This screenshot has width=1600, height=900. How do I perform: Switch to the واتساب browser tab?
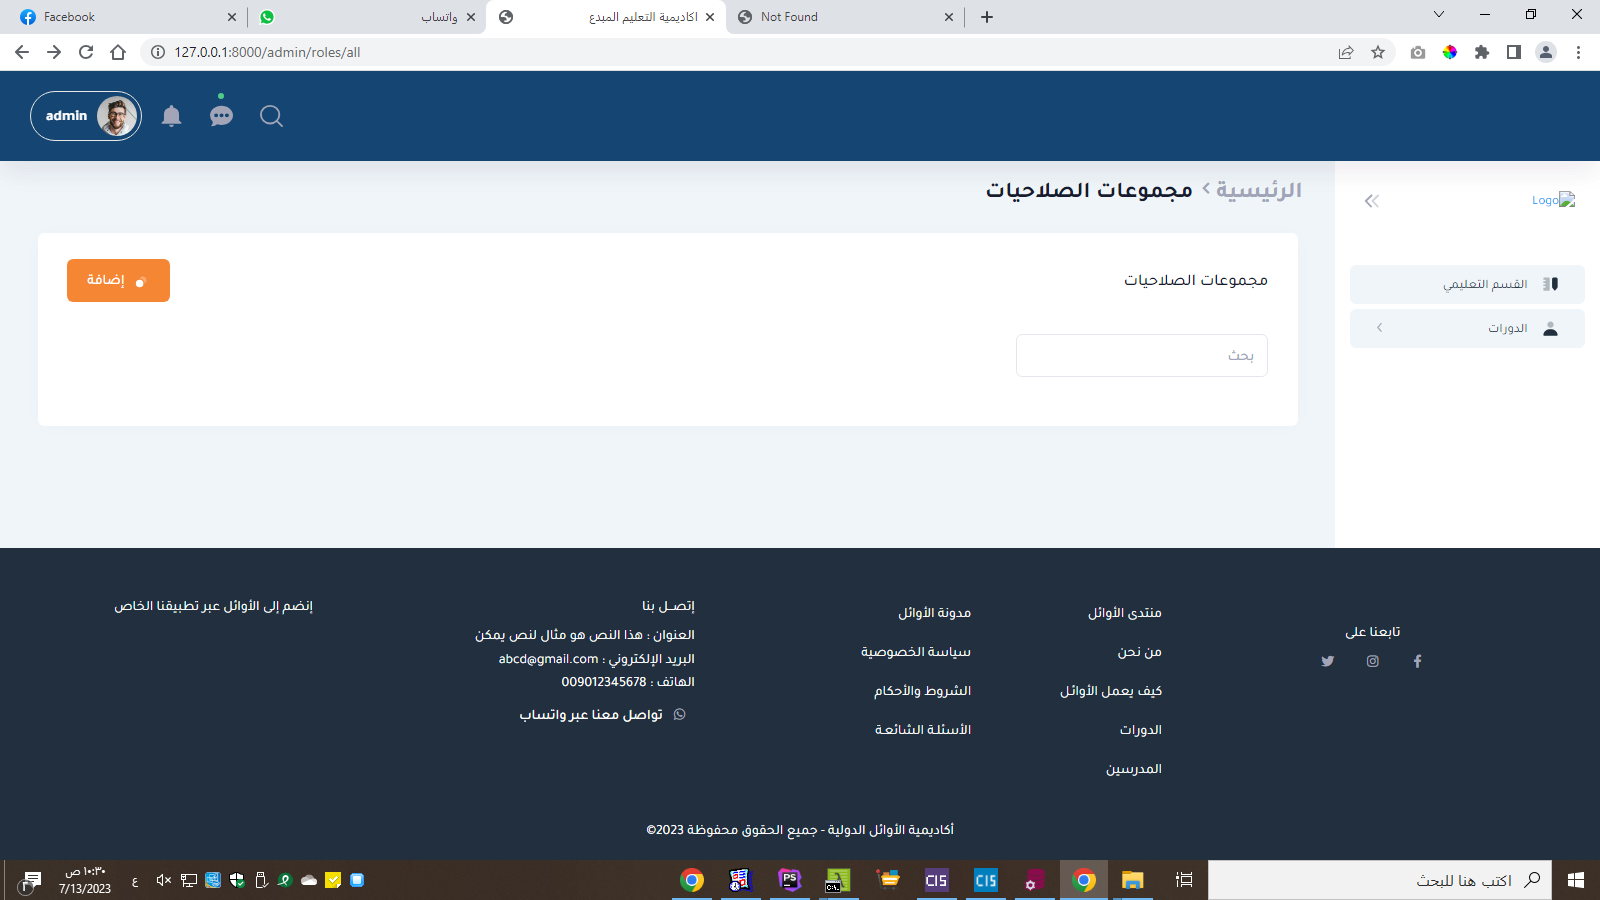click(366, 17)
